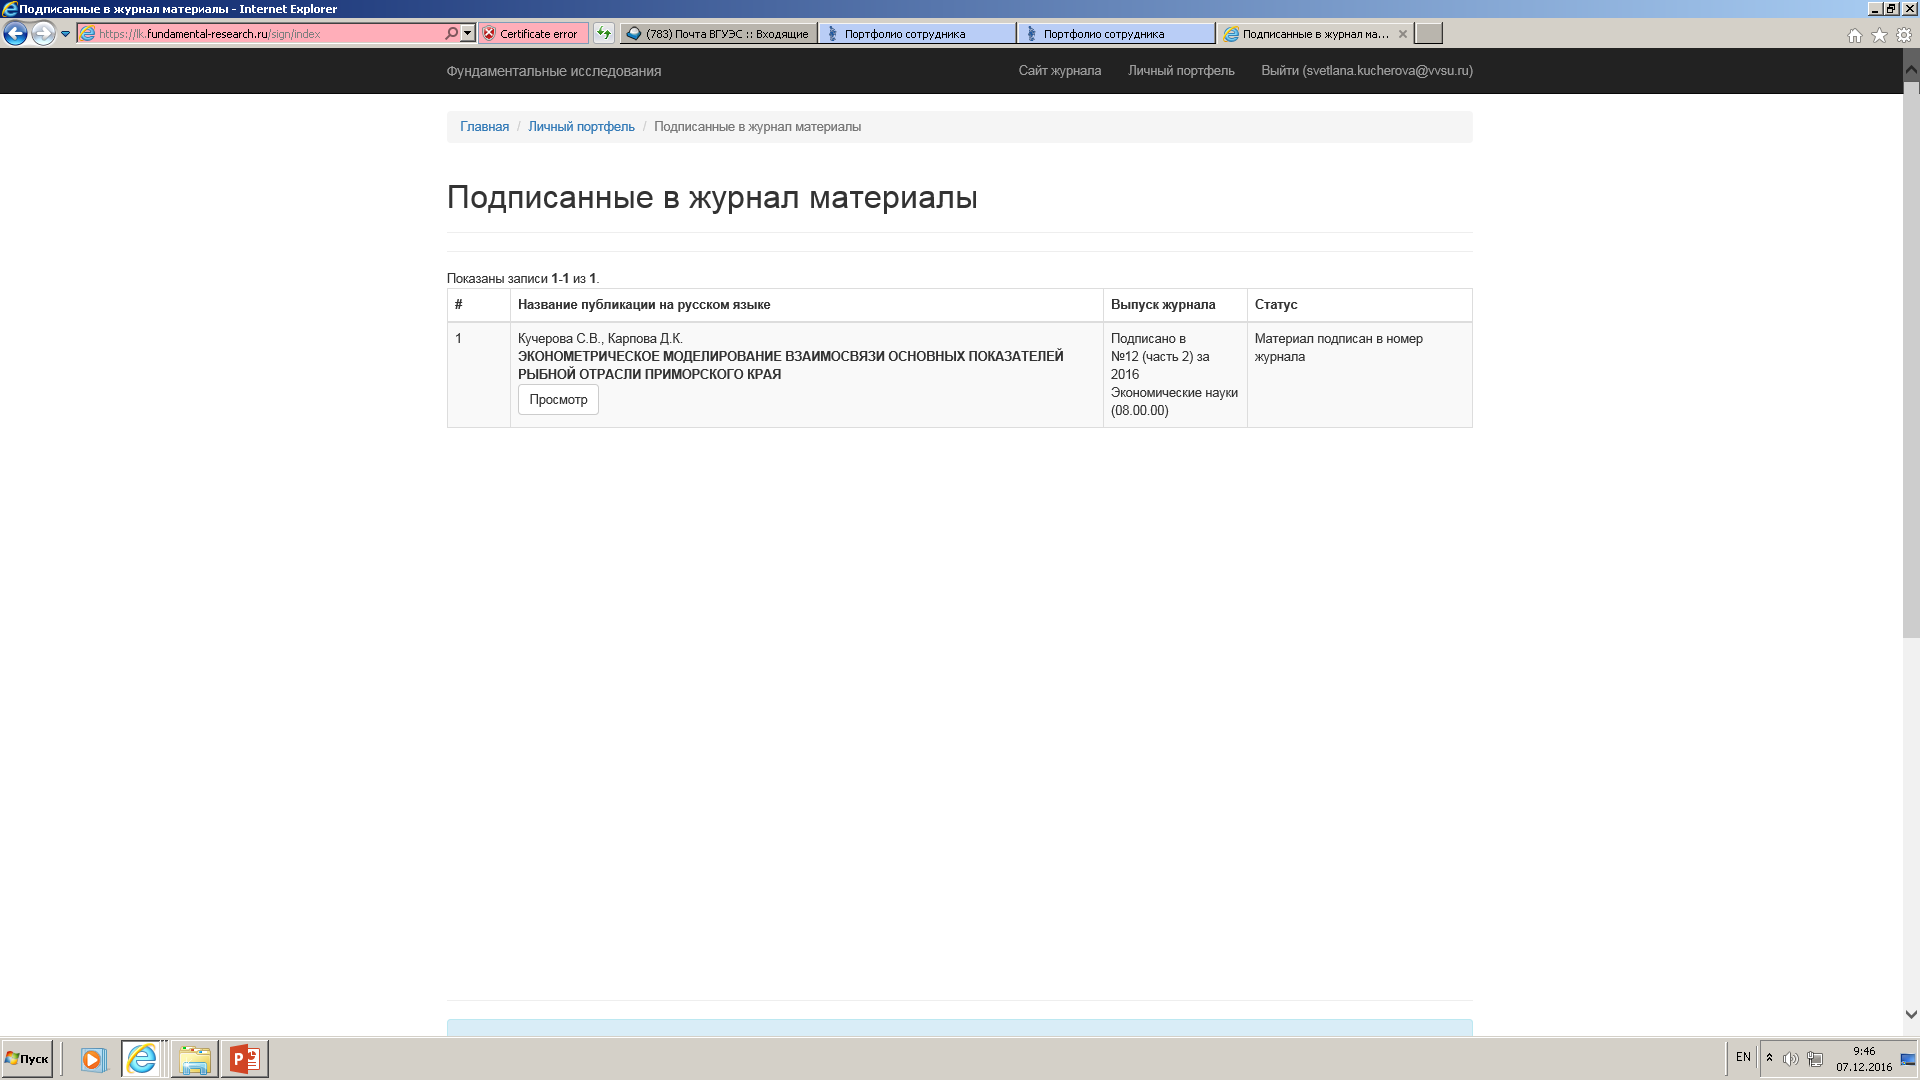Expand the address bar autocomplete dropdown
1920x1080 pixels.
pos(467,33)
